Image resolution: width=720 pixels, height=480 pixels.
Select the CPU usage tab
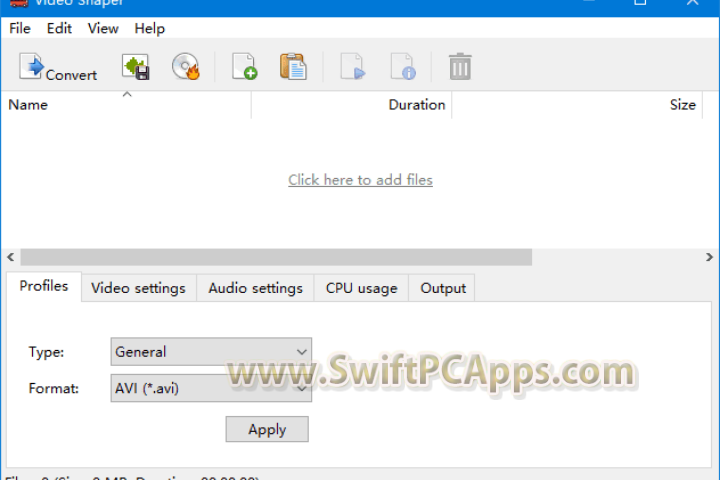tap(361, 288)
